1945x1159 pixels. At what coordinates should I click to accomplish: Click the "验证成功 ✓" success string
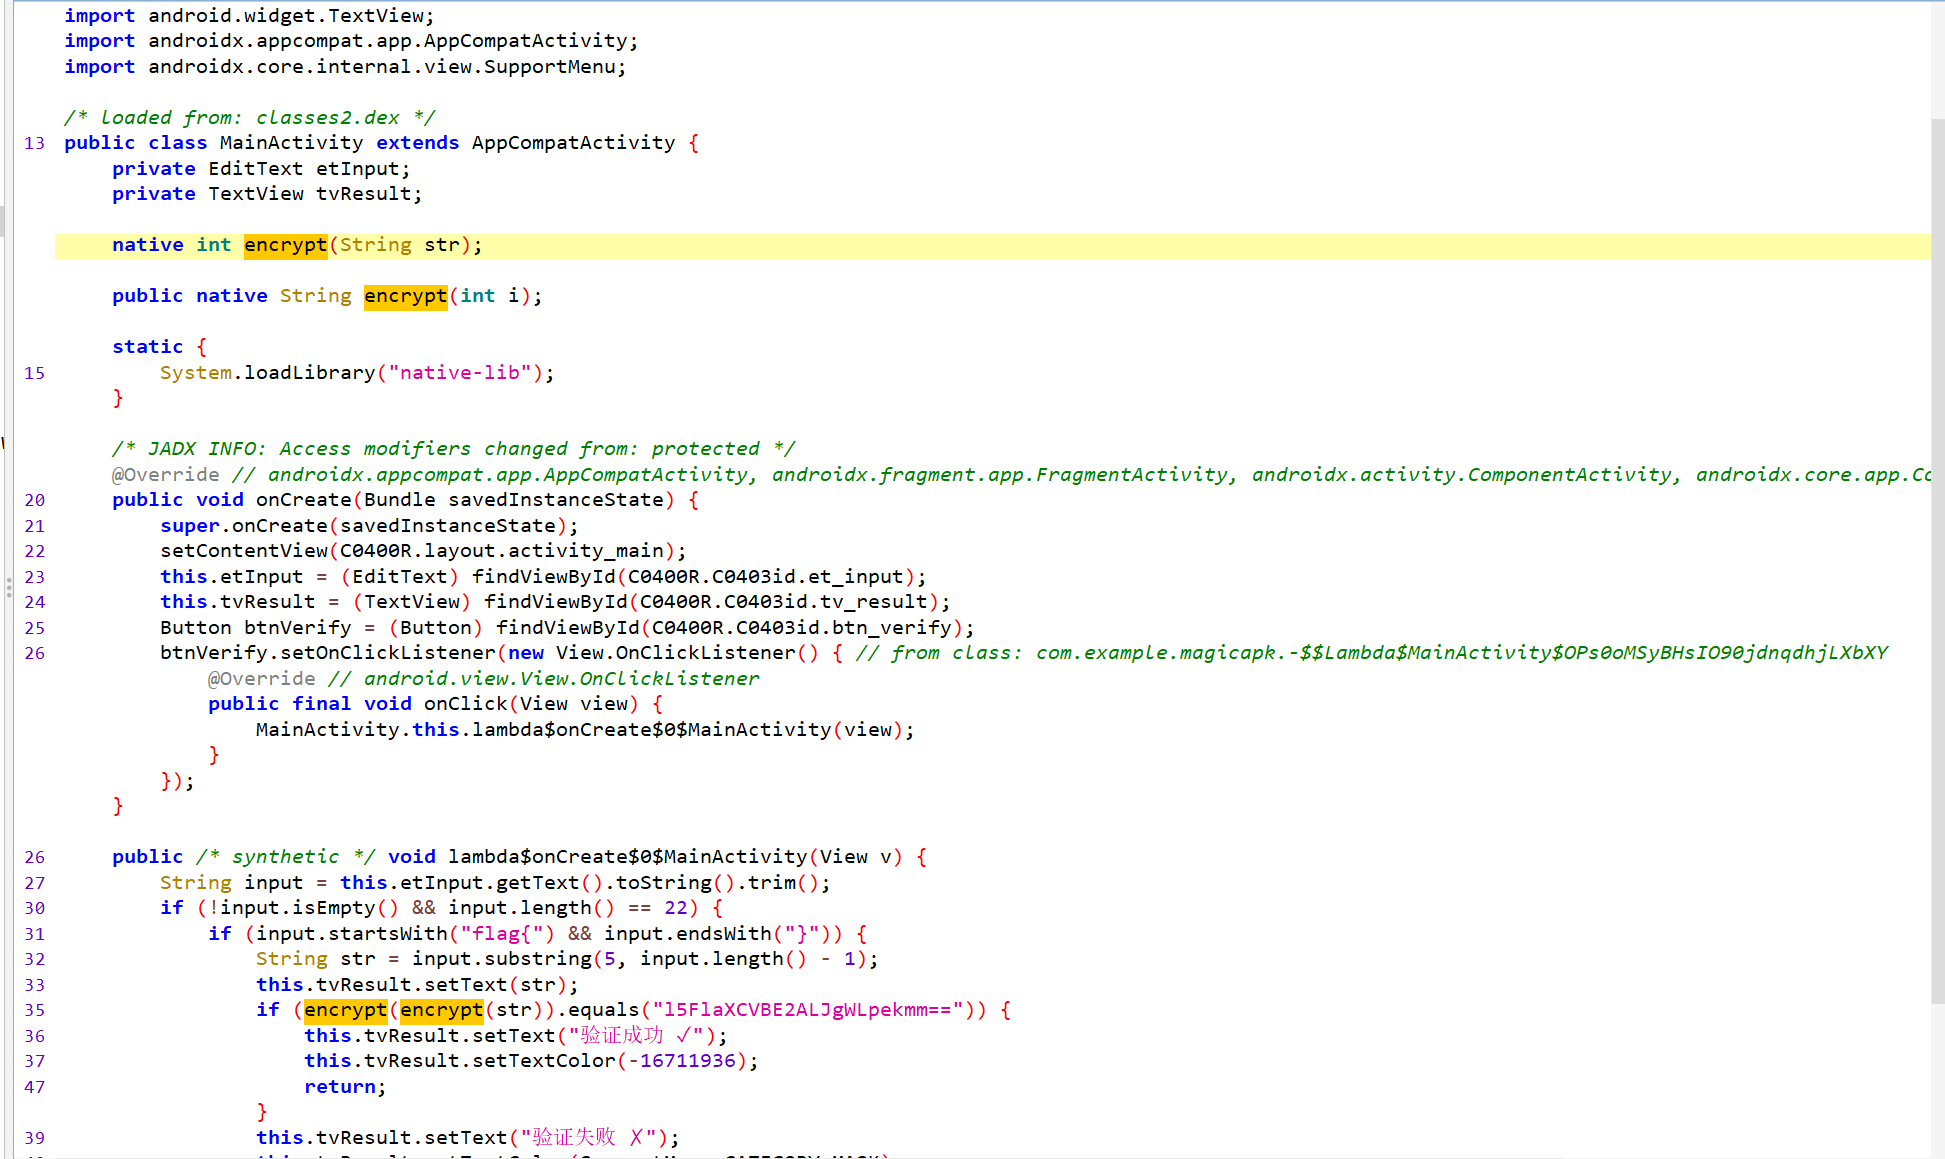tap(637, 1036)
